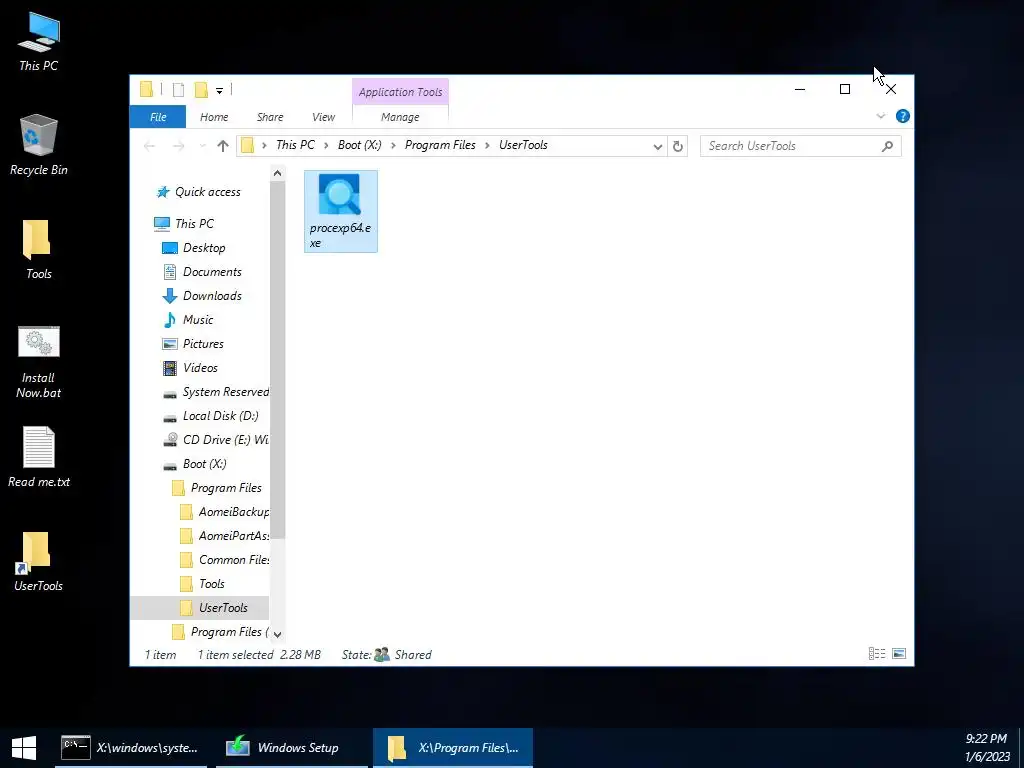Expand the chevron after This PC in path
This screenshot has height=768, width=1024.
point(327,146)
